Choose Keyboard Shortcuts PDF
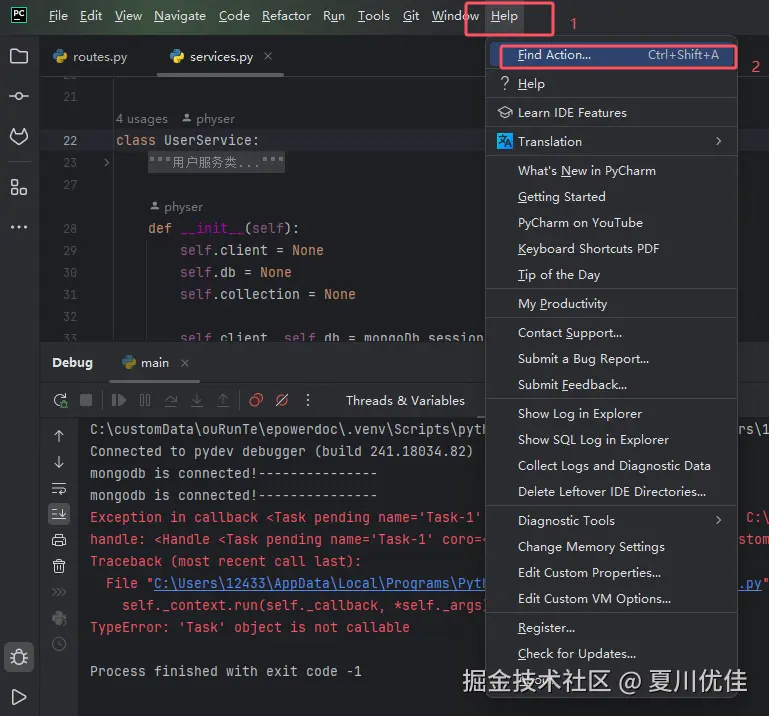769x716 pixels. 612,249
